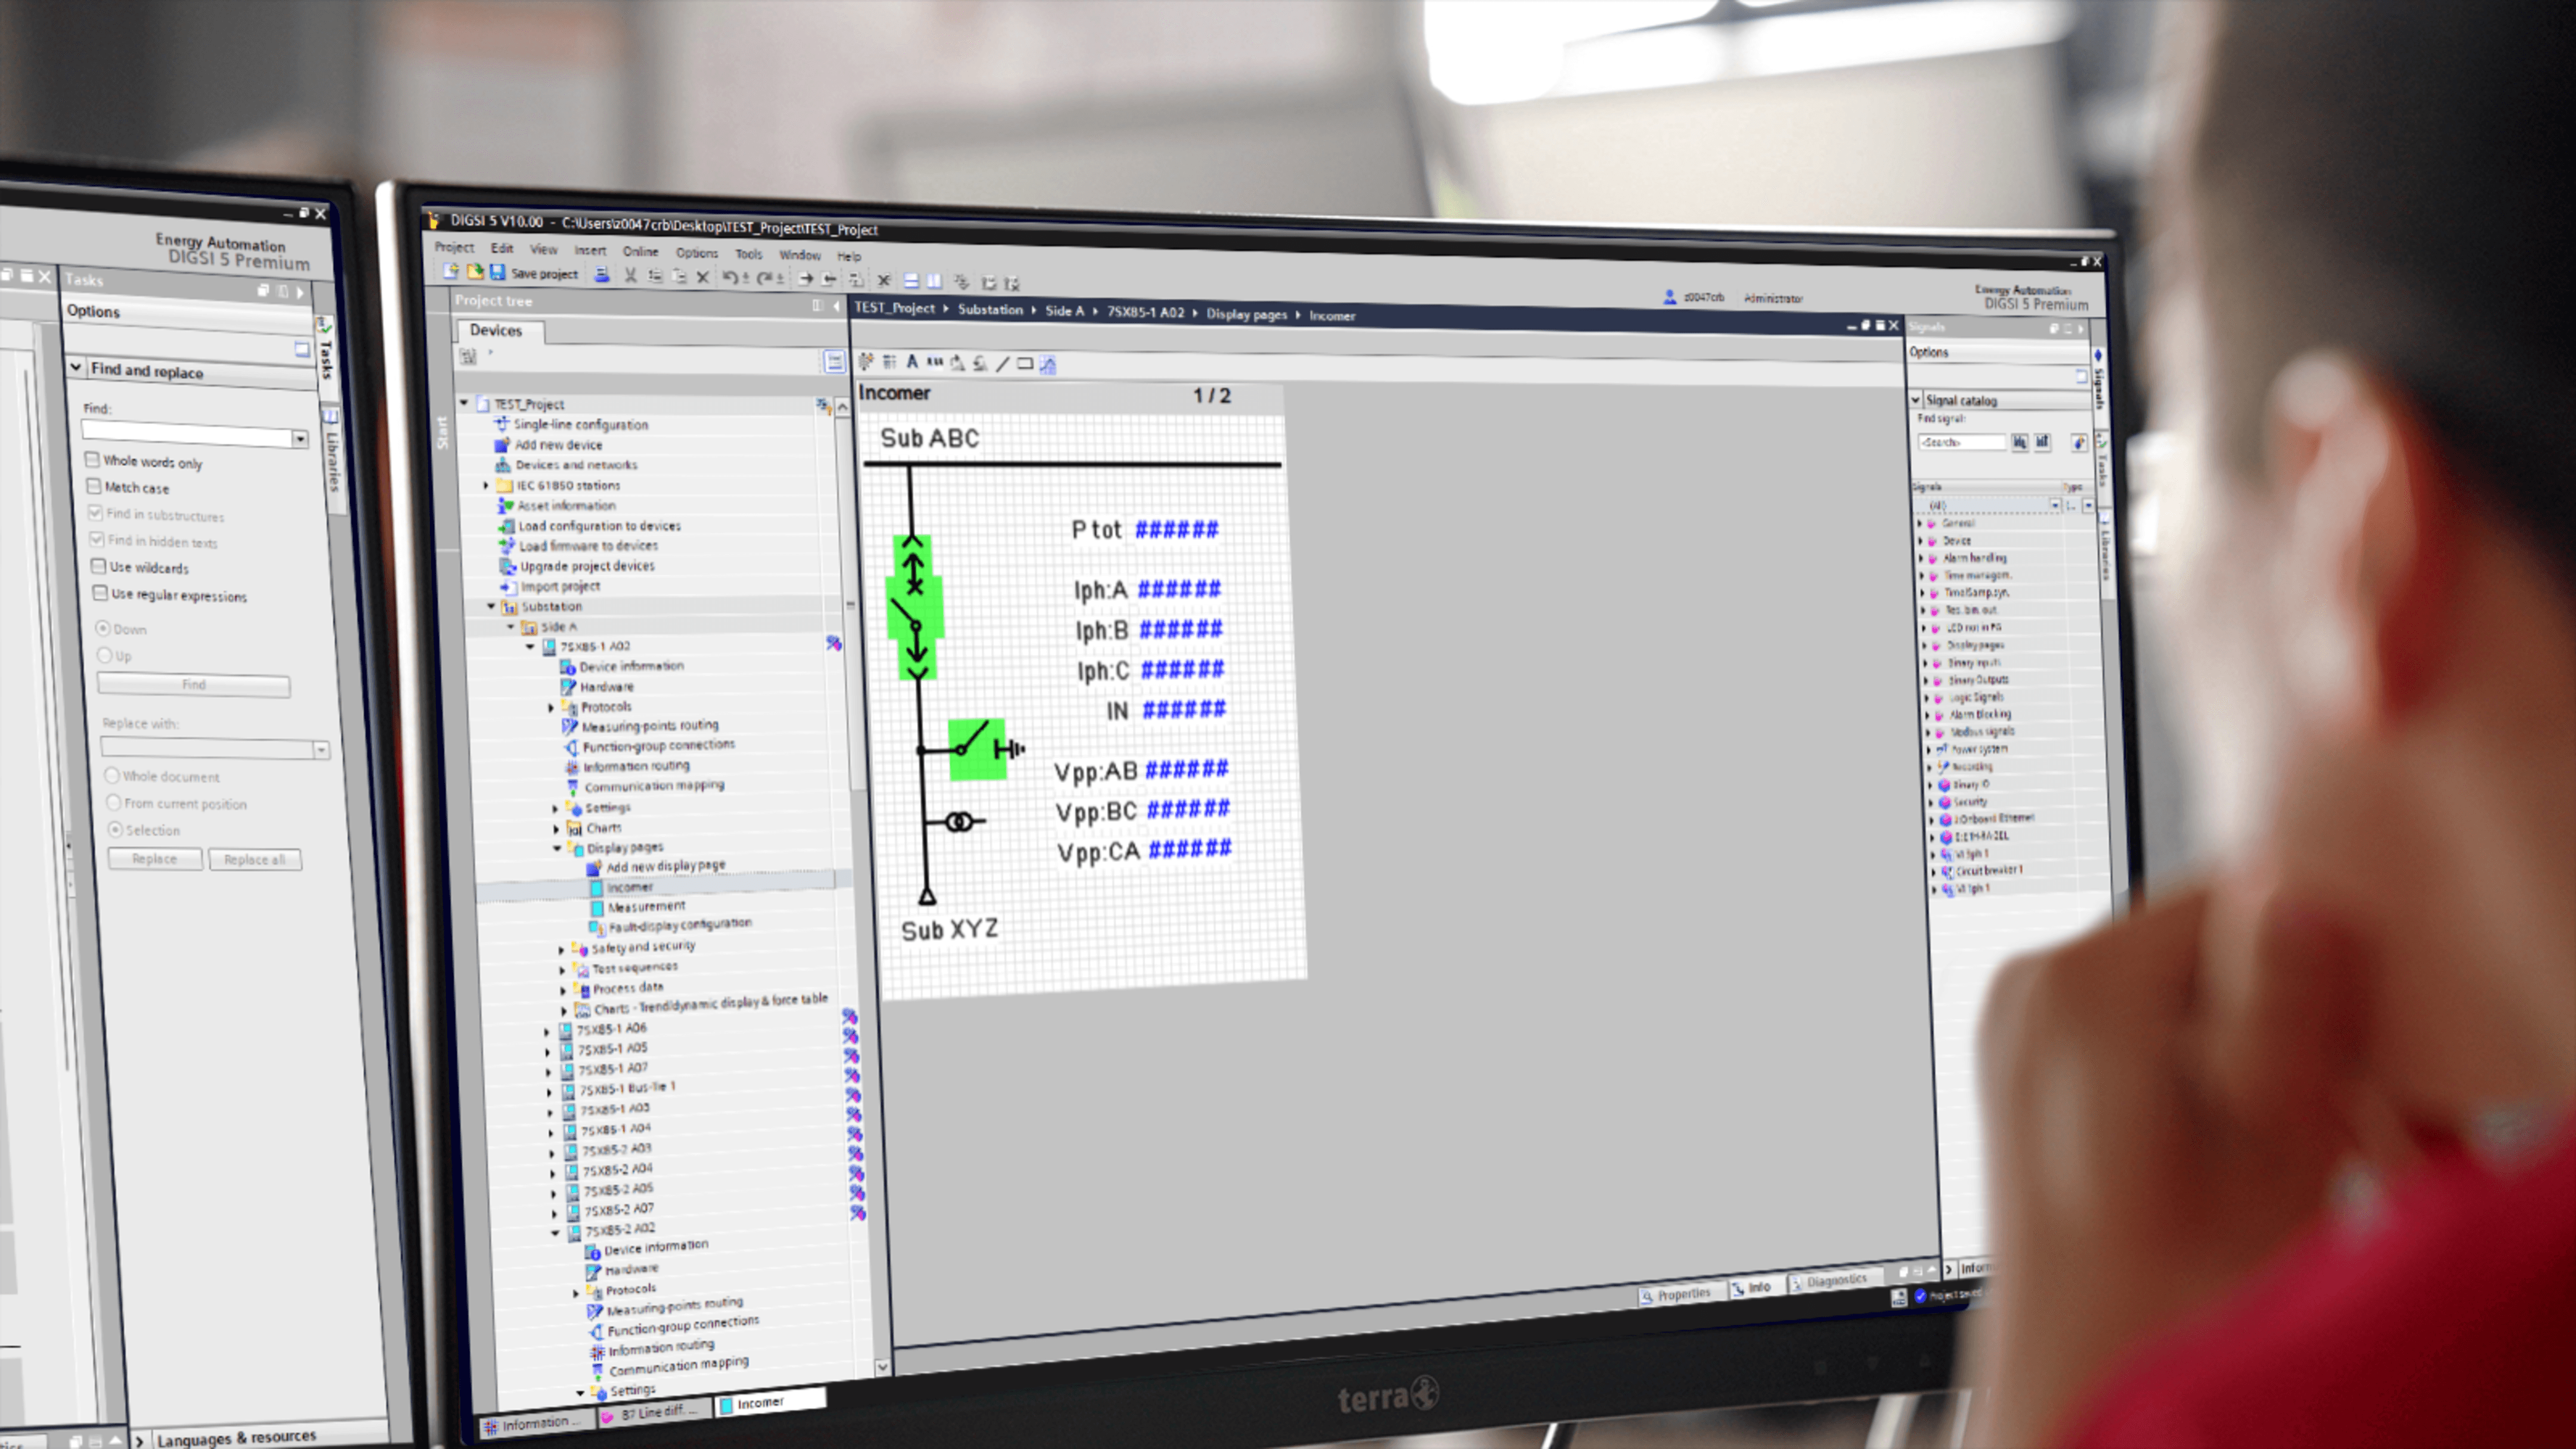2576x1449 pixels.
Task: Click Display pages in breadcrumb path
Action: (1246, 314)
